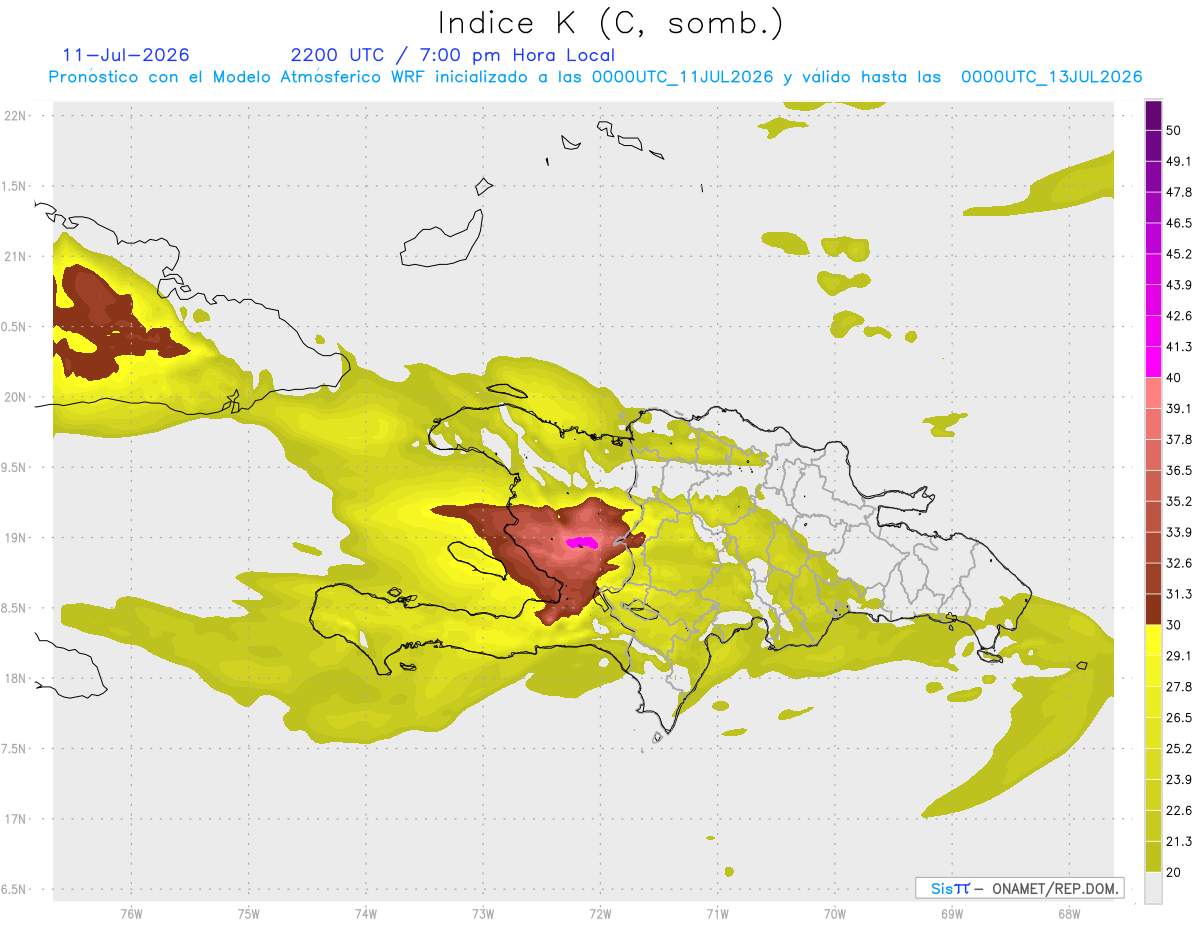Click the date text "11-Jul-2026"
Viewport: 1200px width, 927px height.
(126, 55)
